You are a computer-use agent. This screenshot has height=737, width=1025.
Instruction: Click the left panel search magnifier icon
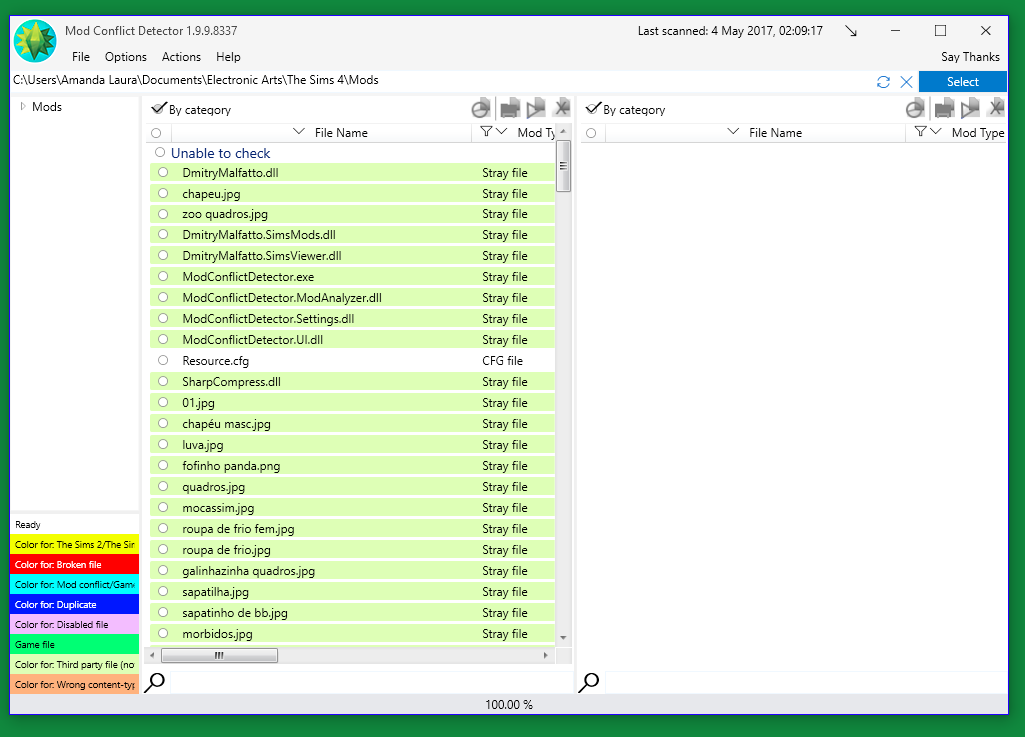154,682
